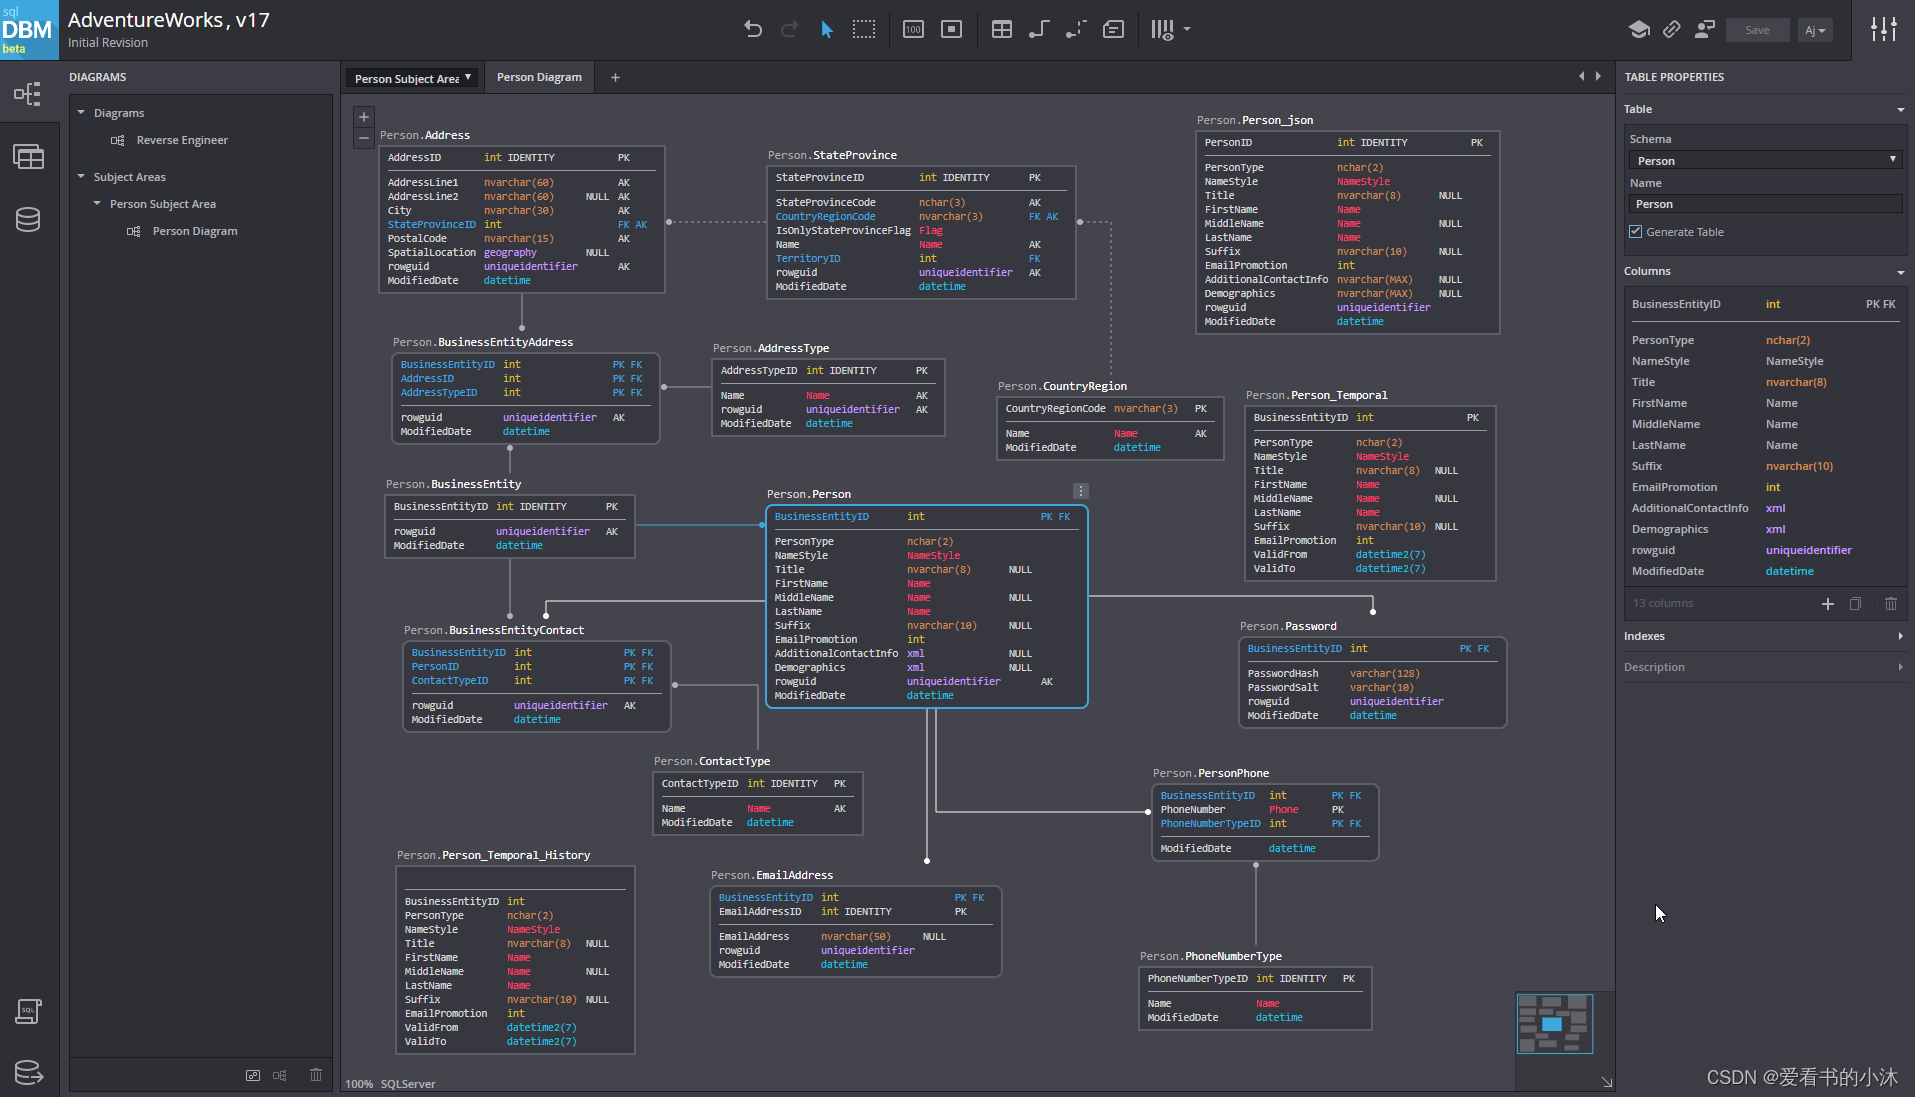
Task: Open the database sidebar icon
Action: pyautogui.click(x=28, y=219)
